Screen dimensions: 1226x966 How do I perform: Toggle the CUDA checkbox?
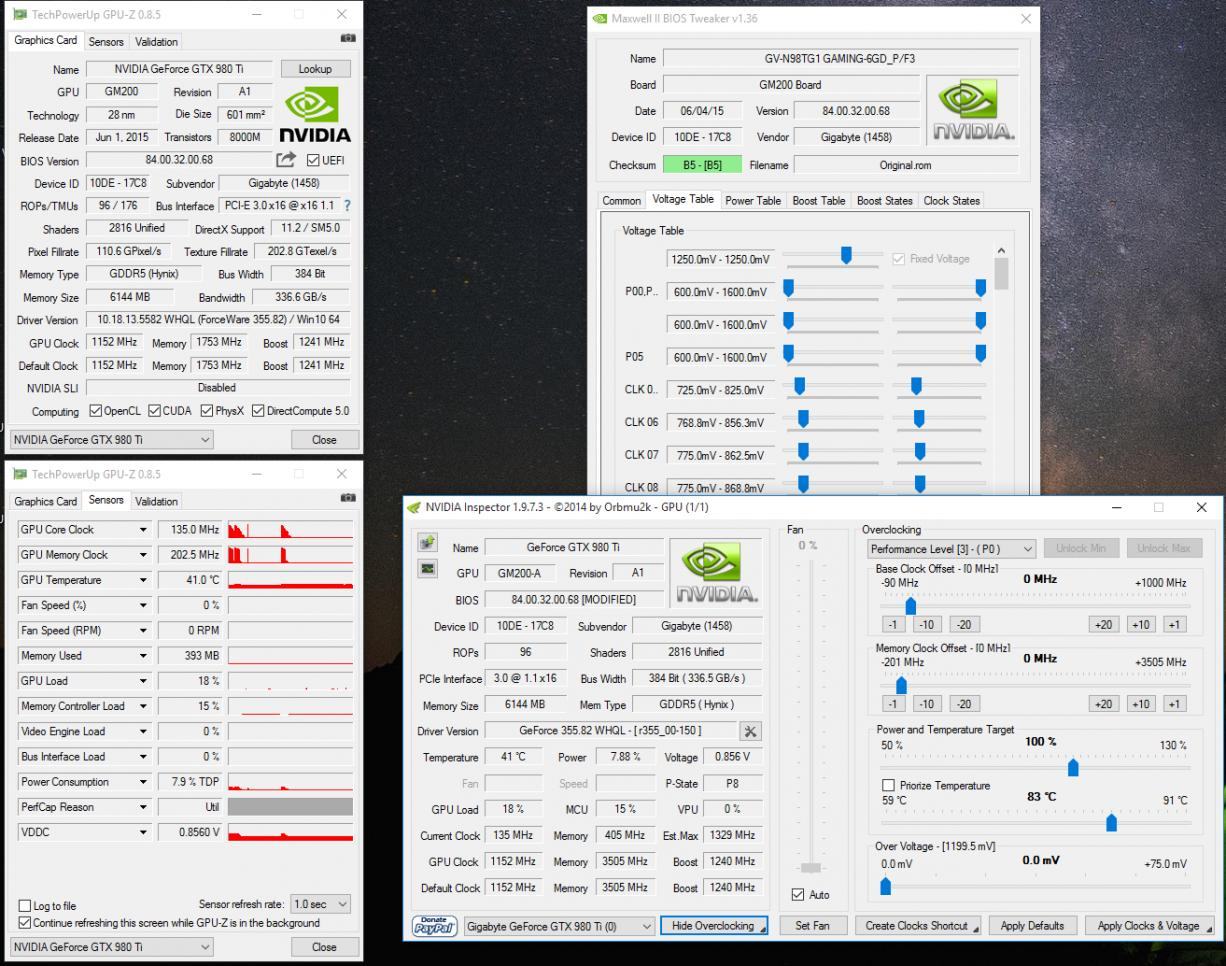(x=155, y=411)
